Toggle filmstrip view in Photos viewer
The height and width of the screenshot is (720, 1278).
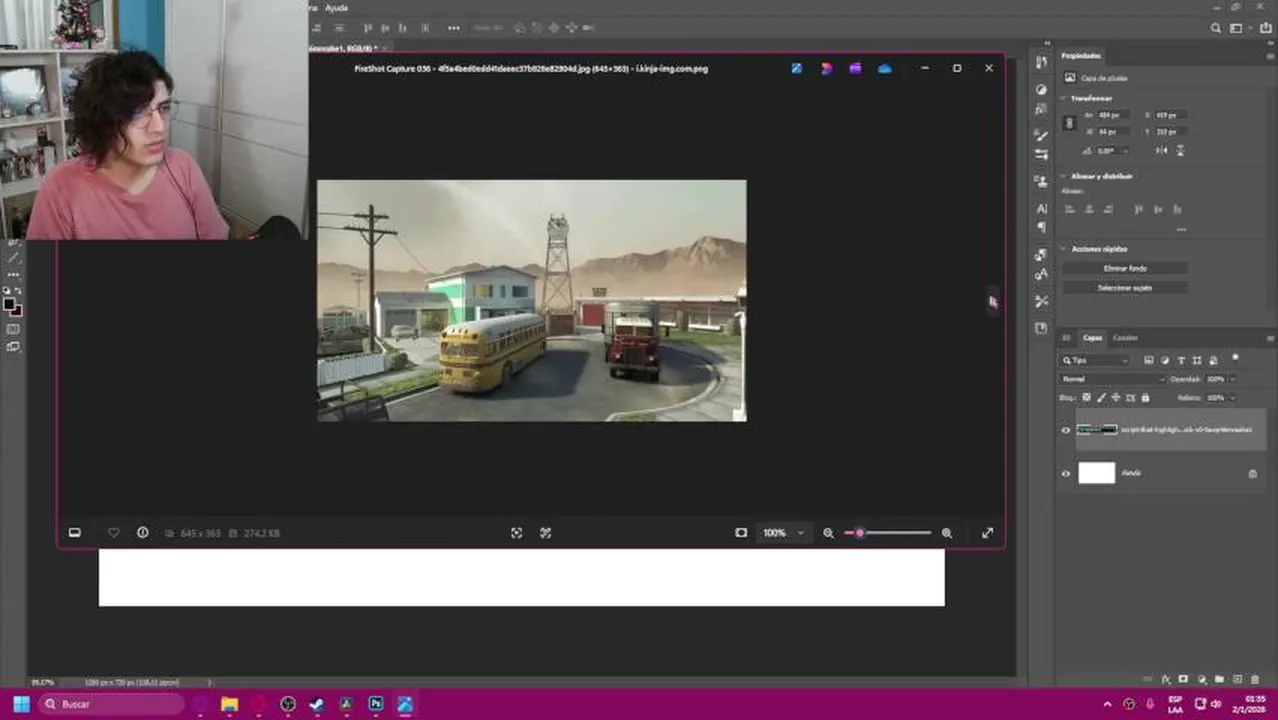coord(74,533)
